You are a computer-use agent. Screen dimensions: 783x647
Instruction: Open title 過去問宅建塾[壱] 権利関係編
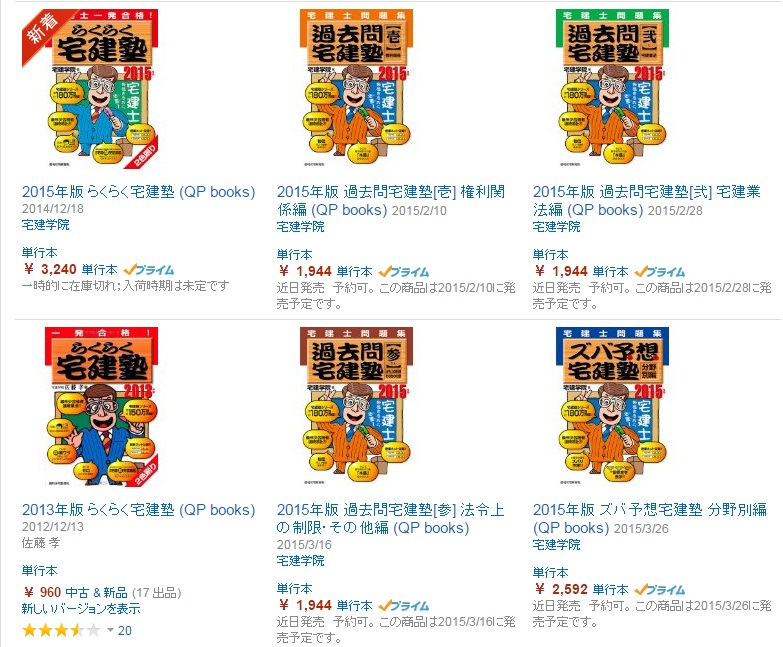(391, 200)
